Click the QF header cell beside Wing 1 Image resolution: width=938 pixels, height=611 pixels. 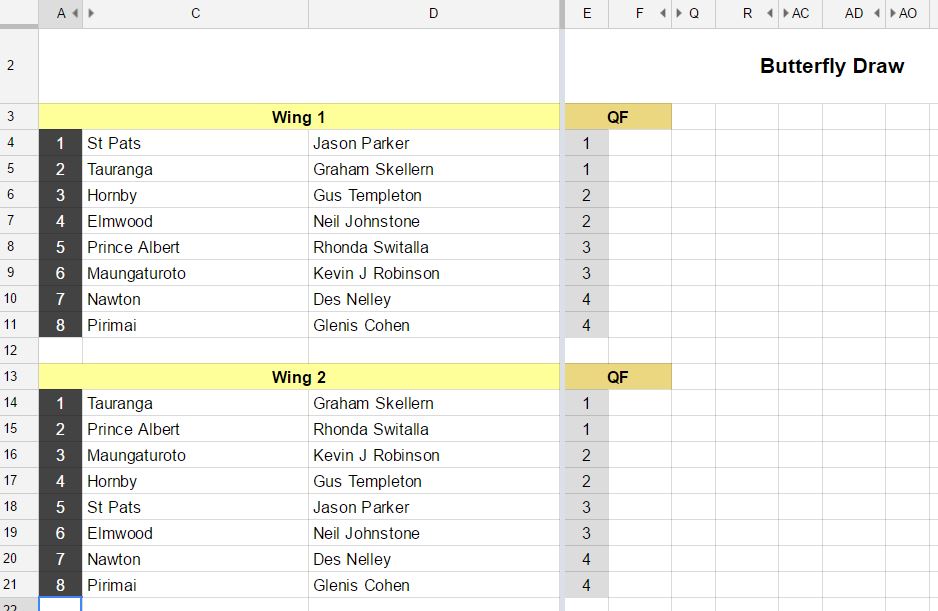pos(617,117)
